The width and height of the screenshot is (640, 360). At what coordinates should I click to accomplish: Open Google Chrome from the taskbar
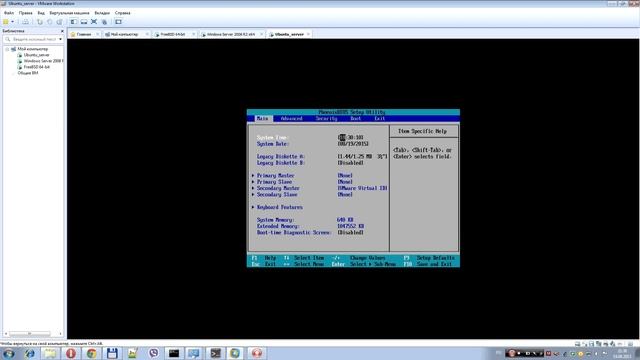click(91, 353)
